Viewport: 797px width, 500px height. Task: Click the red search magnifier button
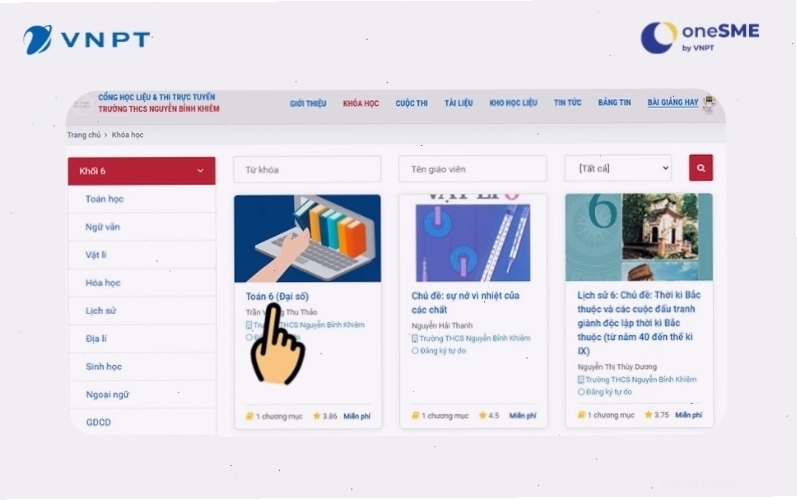pyautogui.click(x=701, y=168)
